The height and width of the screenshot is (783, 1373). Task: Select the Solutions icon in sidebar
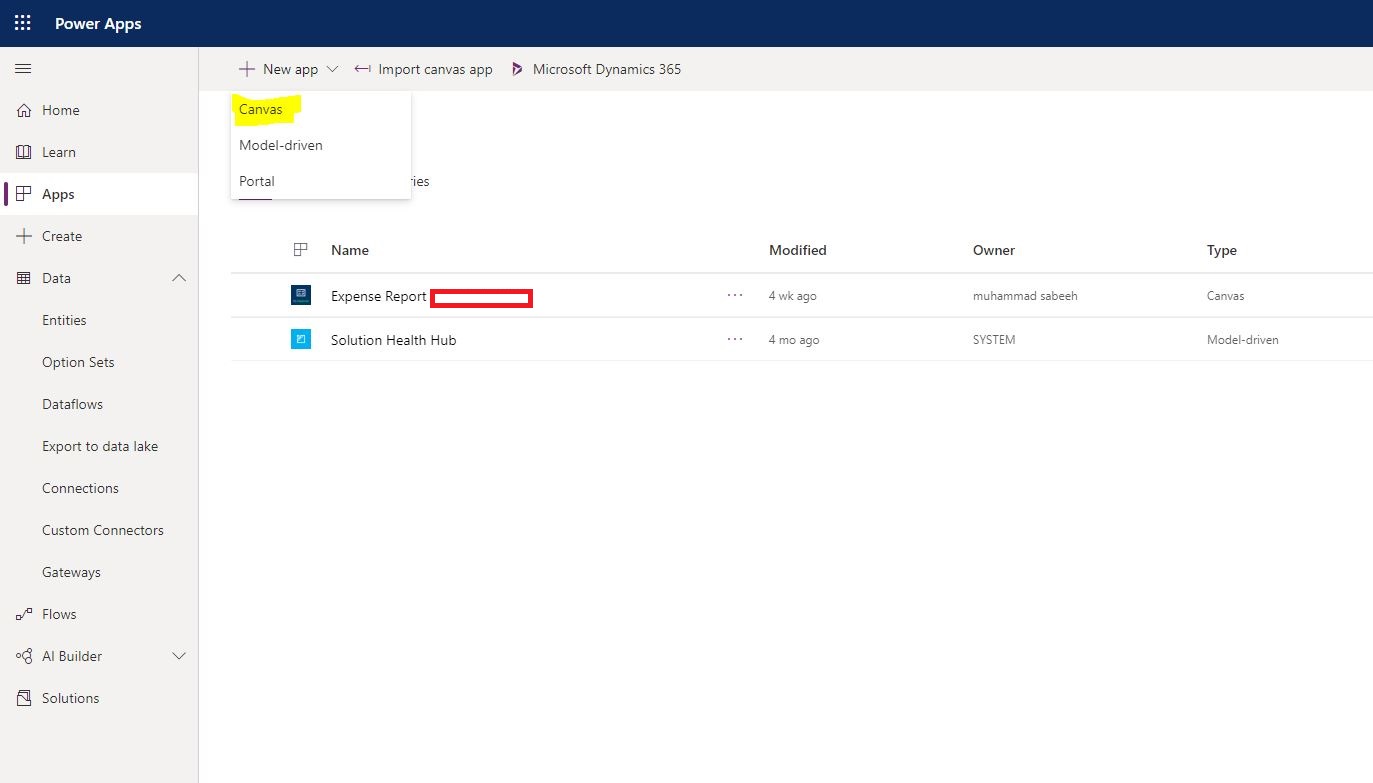point(22,698)
